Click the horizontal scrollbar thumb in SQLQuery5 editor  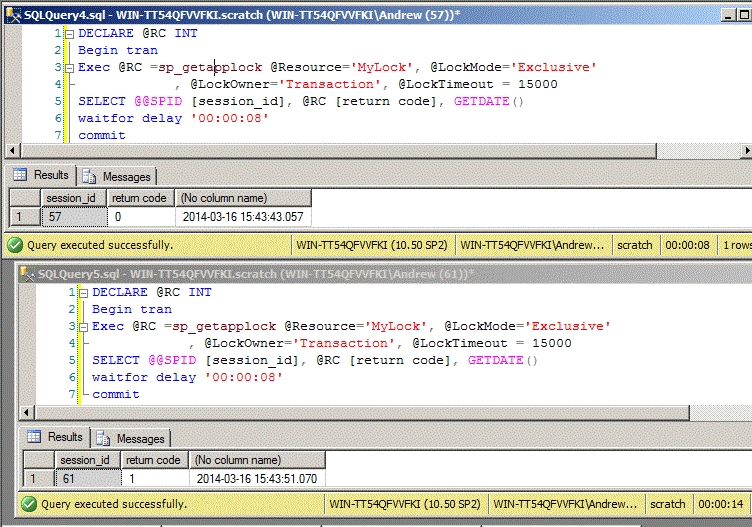tap(363, 412)
